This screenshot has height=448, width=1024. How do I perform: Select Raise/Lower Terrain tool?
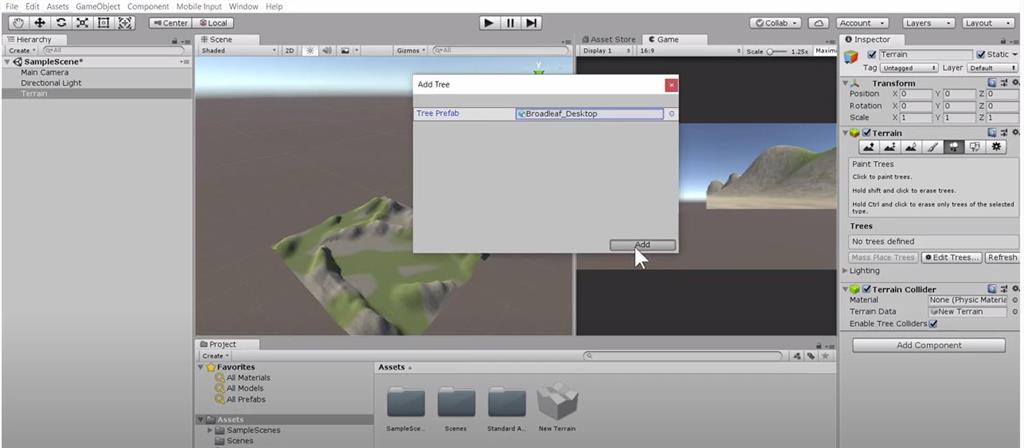pyautogui.click(x=868, y=147)
